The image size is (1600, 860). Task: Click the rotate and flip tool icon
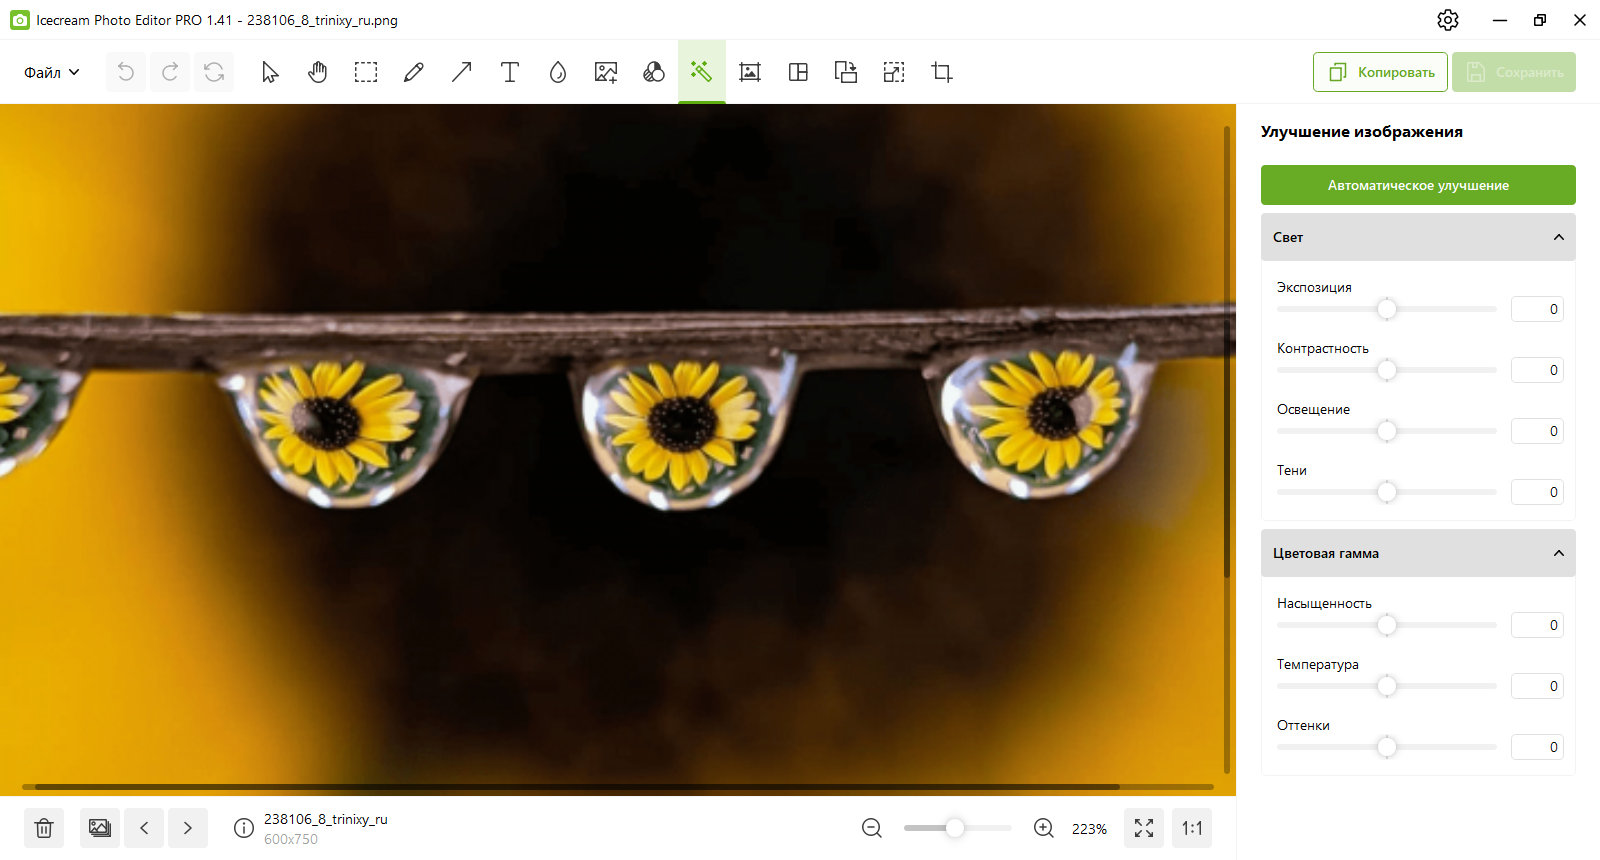click(846, 72)
